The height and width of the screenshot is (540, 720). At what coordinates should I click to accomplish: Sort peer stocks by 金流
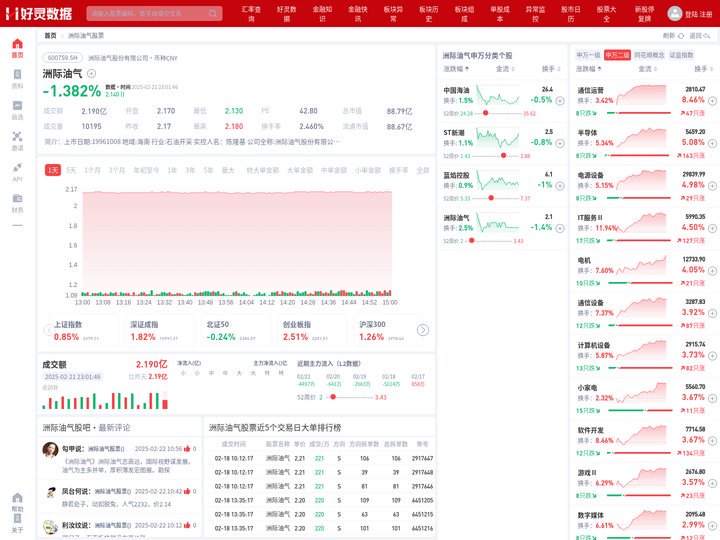(505, 69)
